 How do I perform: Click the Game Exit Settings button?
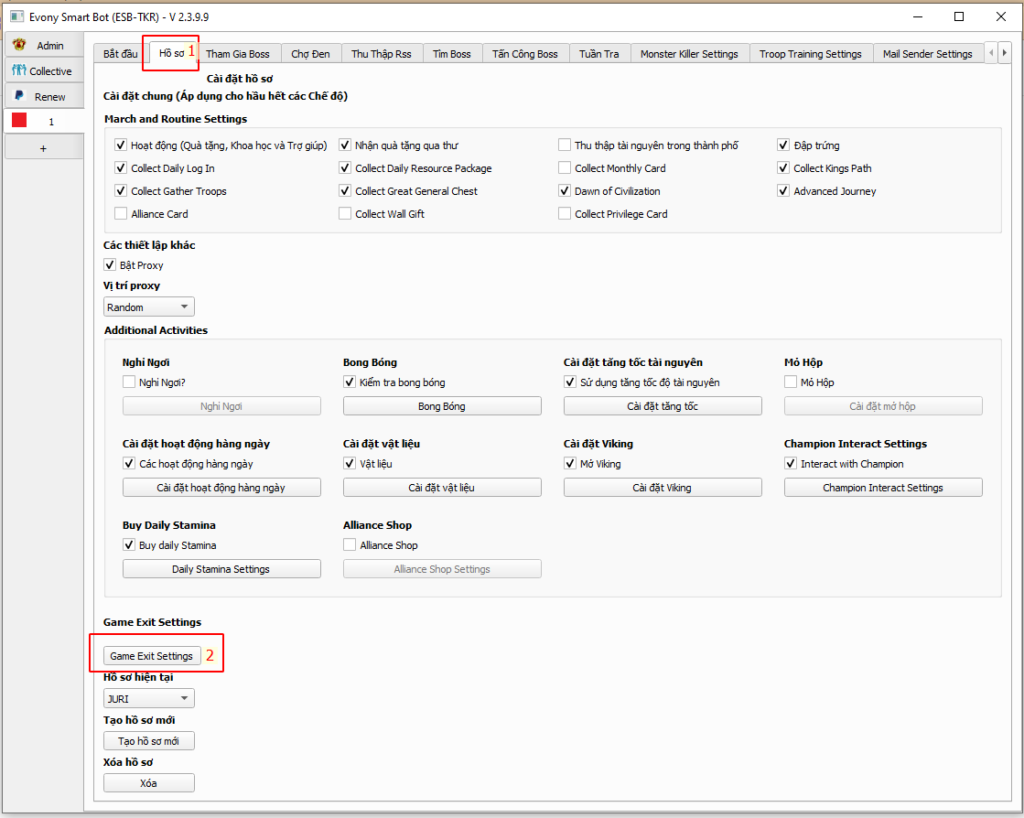[151, 656]
